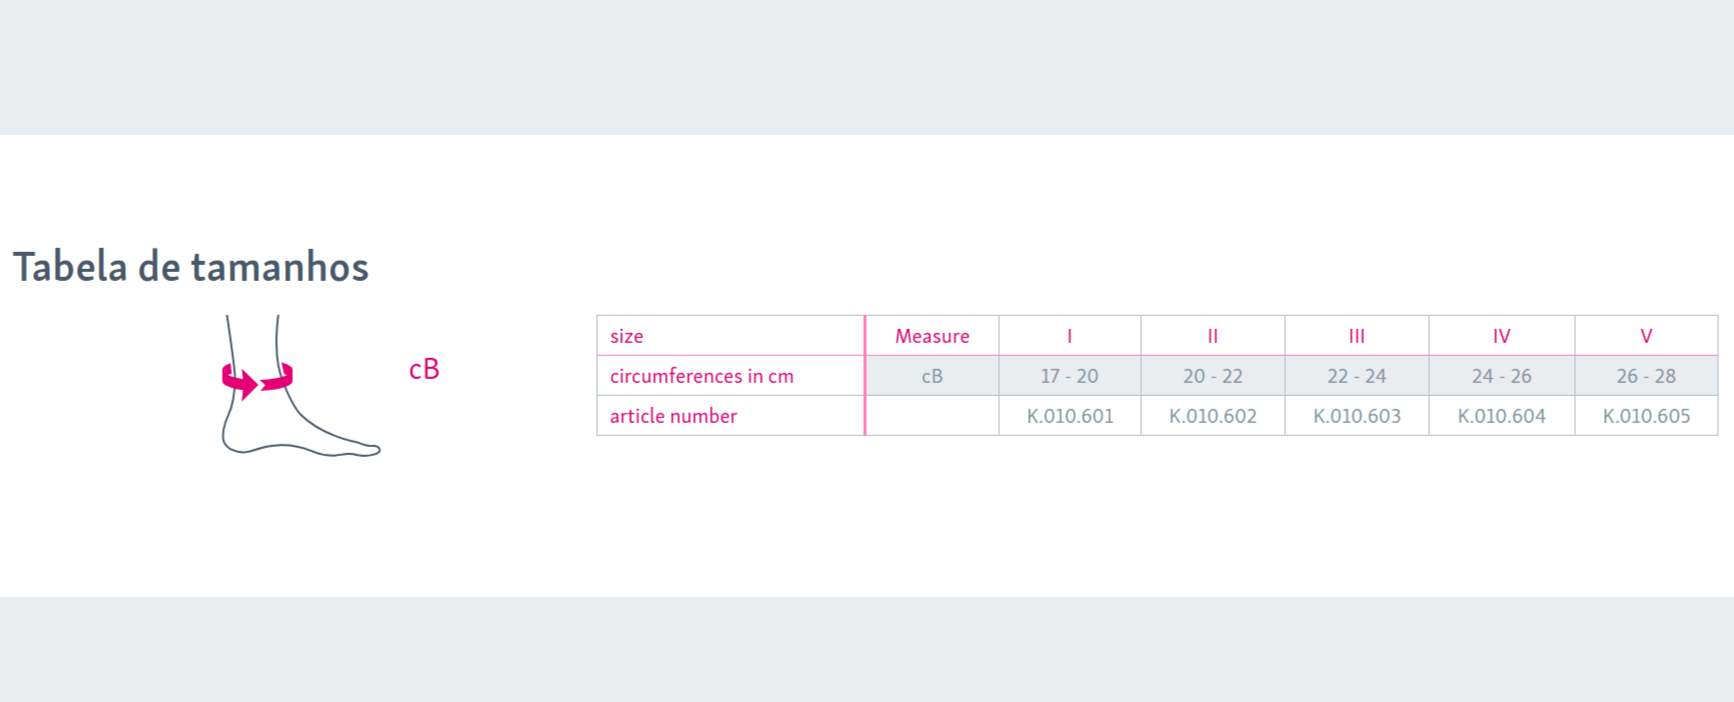The height and width of the screenshot is (702, 1734).
Task: Select size I column header
Action: pyautogui.click(x=1070, y=336)
